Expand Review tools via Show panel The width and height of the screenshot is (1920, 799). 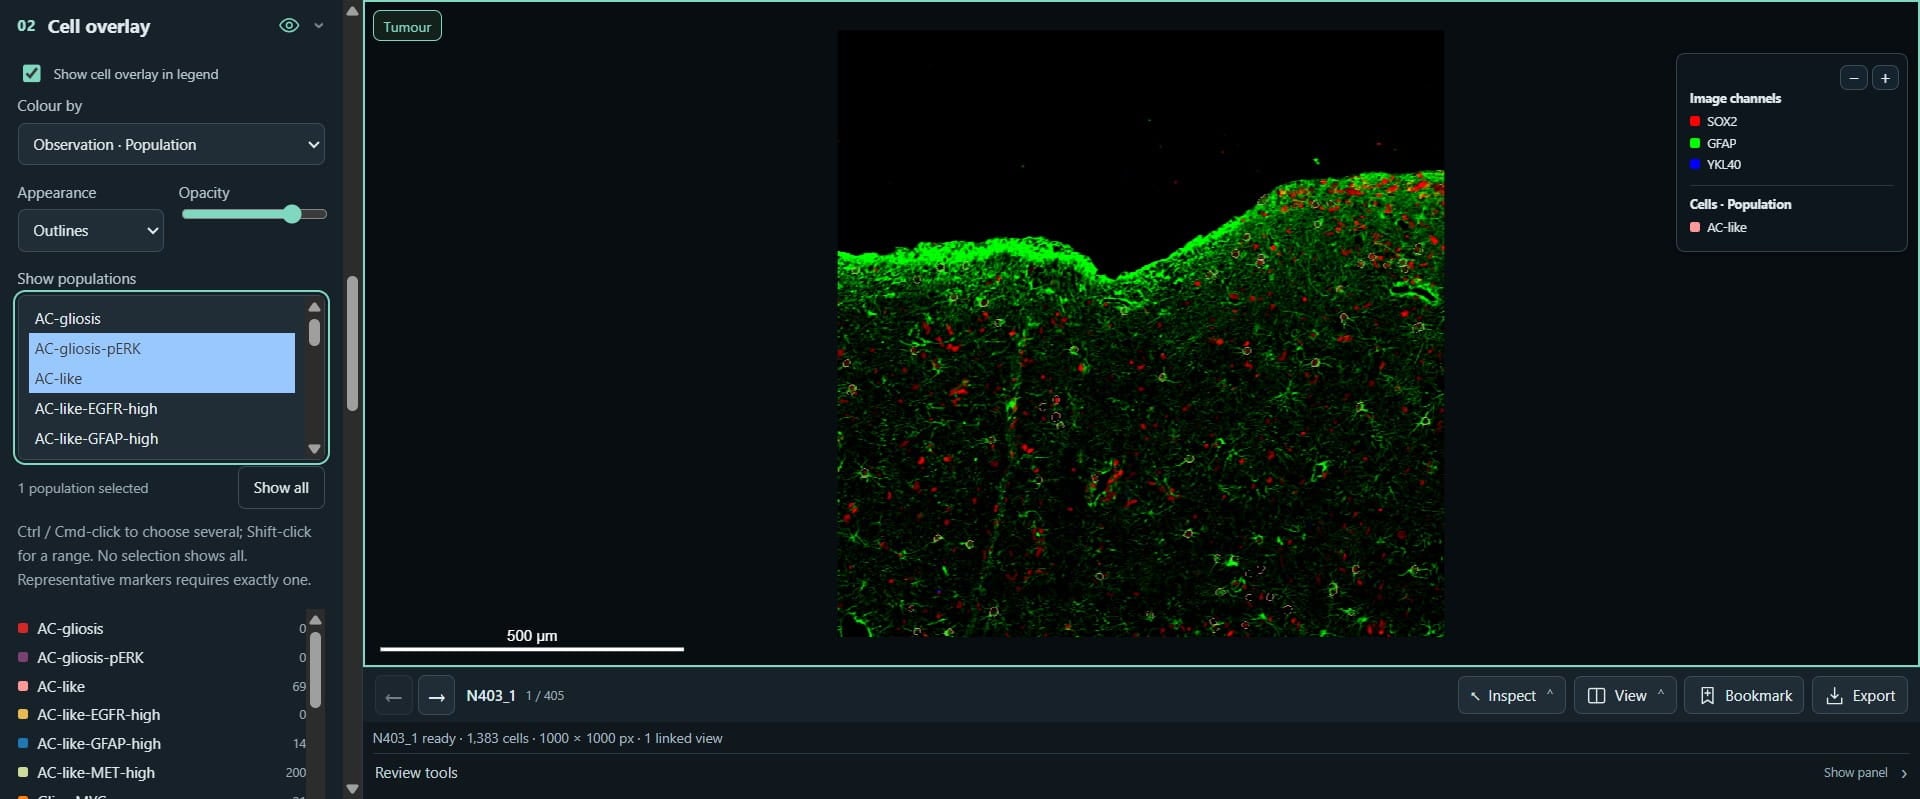(x=1865, y=773)
